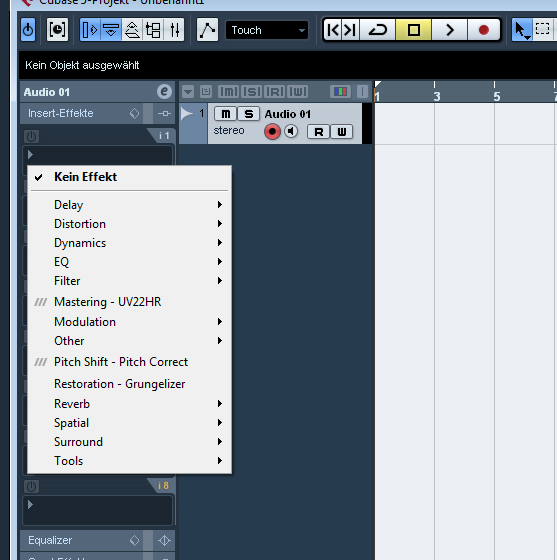Expand the Other effects submenu
Screen dimensions: 557x560
click(129, 341)
